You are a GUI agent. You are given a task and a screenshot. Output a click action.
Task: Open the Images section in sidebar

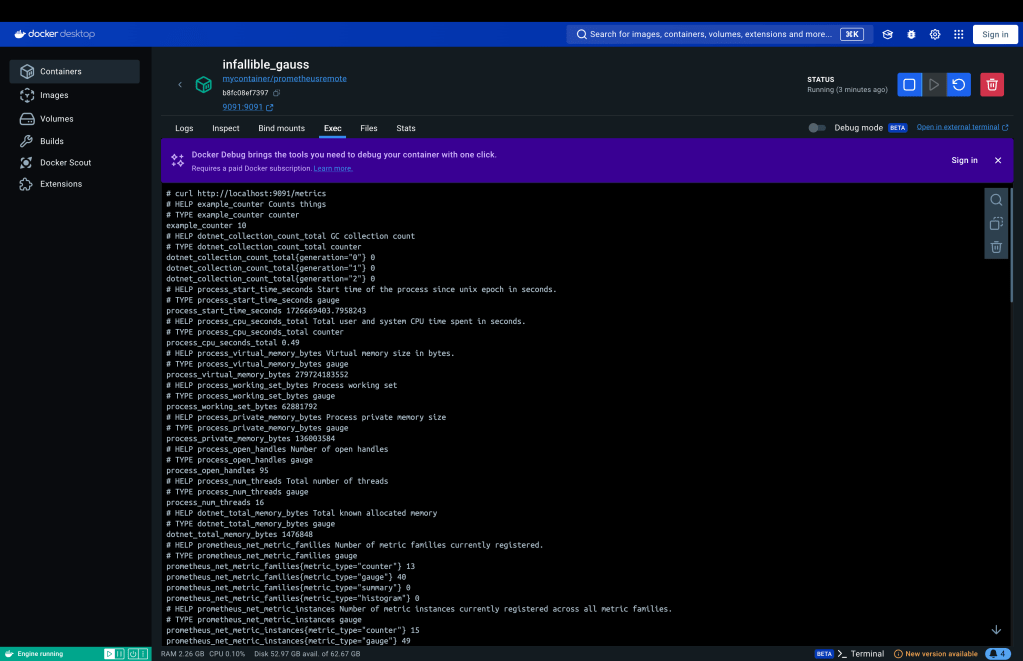pos(74,95)
